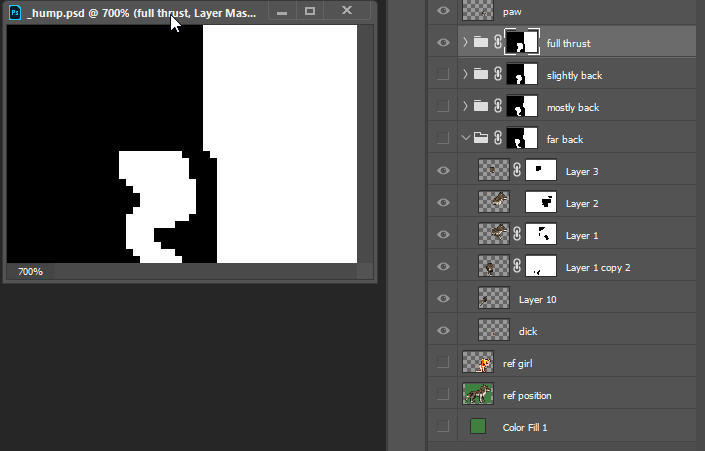The height and width of the screenshot is (451, 705).
Task: Click the folder icon of far back group
Action: [x=481, y=139]
